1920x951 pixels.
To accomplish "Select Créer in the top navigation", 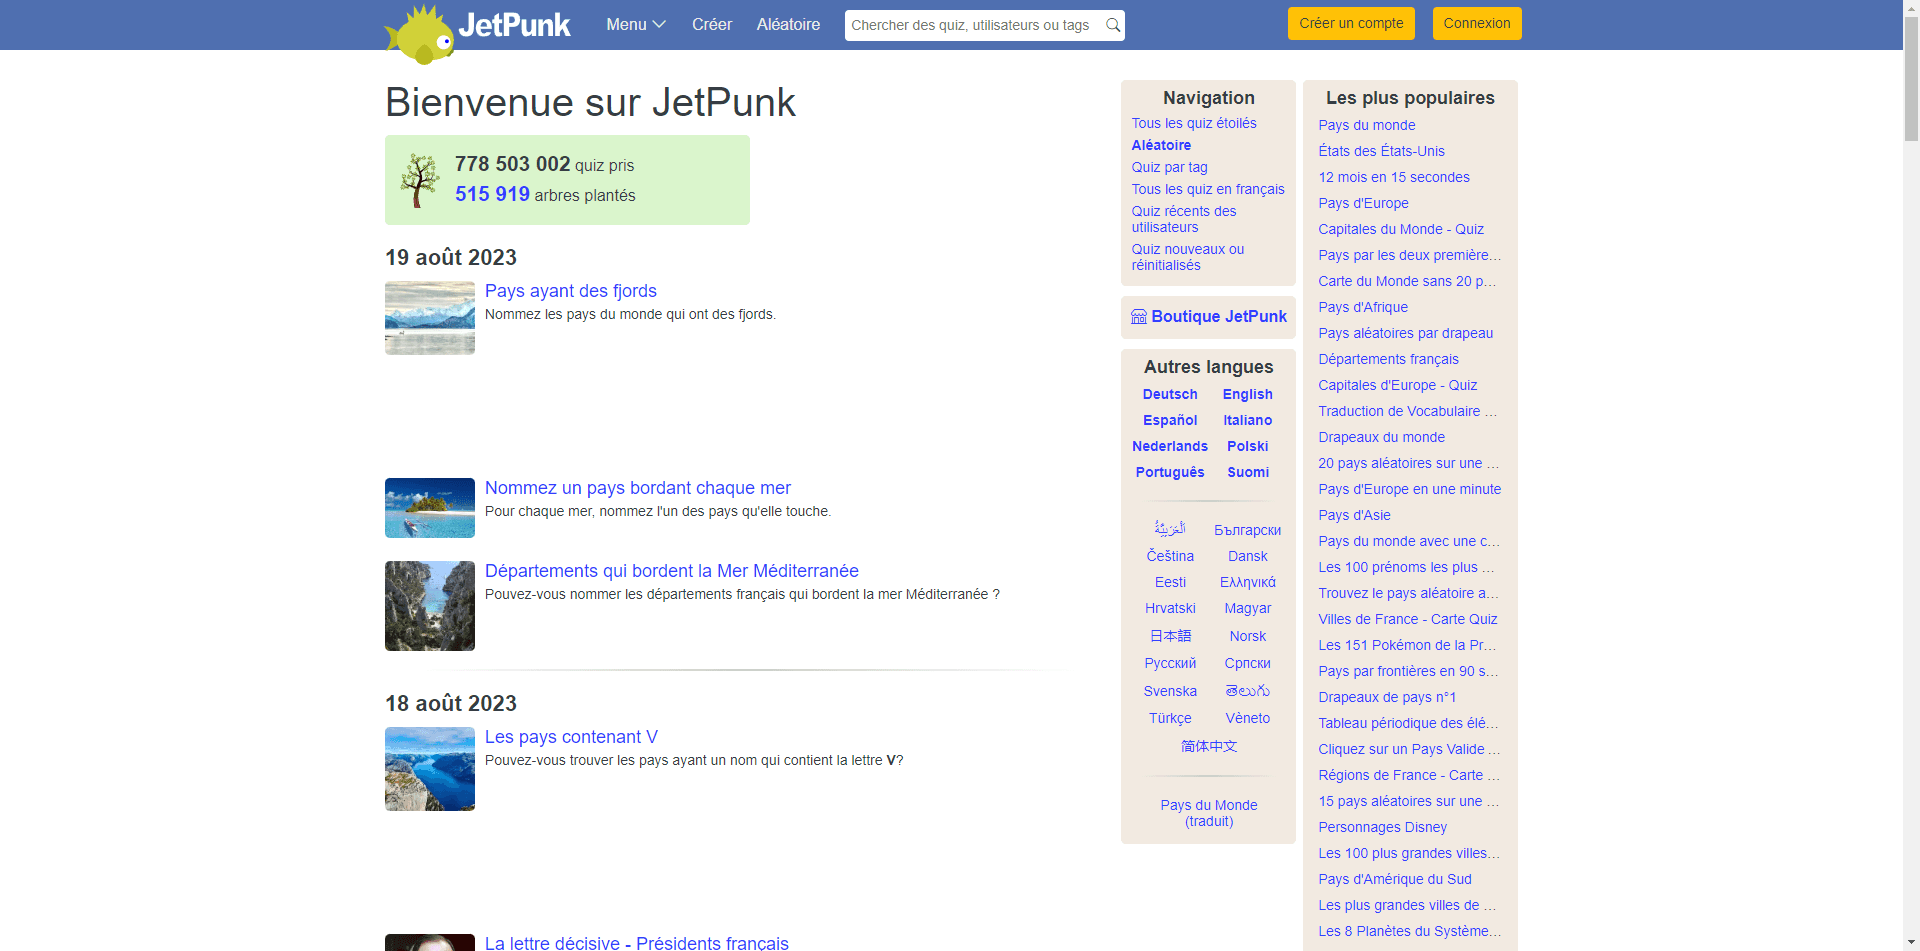I will pyautogui.click(x=711, y=25).
